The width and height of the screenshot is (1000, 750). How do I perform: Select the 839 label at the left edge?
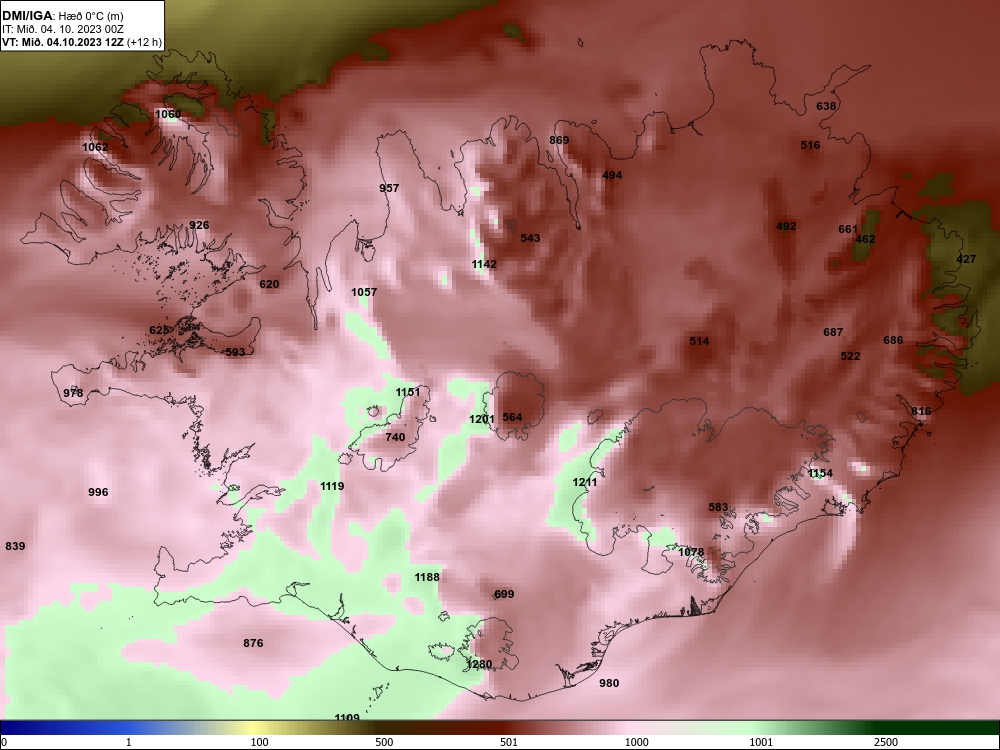click(15, 546)
